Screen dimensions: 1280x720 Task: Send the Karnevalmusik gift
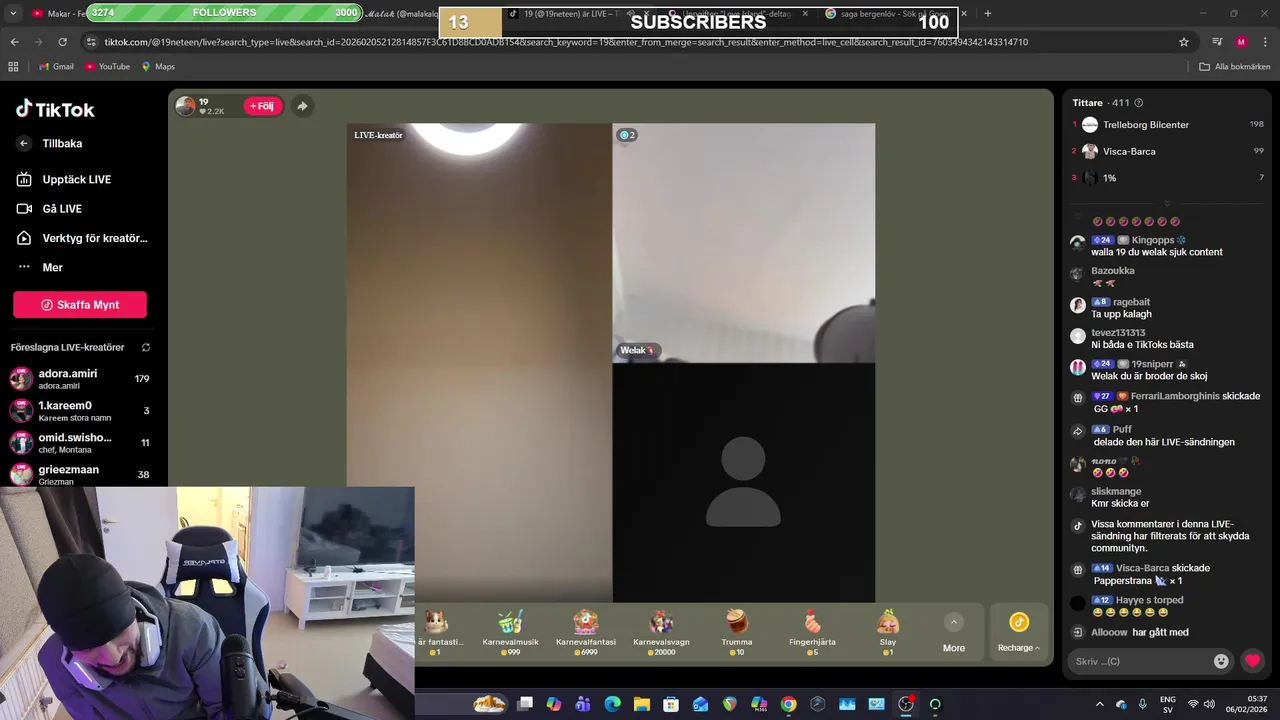click(510, 632)
